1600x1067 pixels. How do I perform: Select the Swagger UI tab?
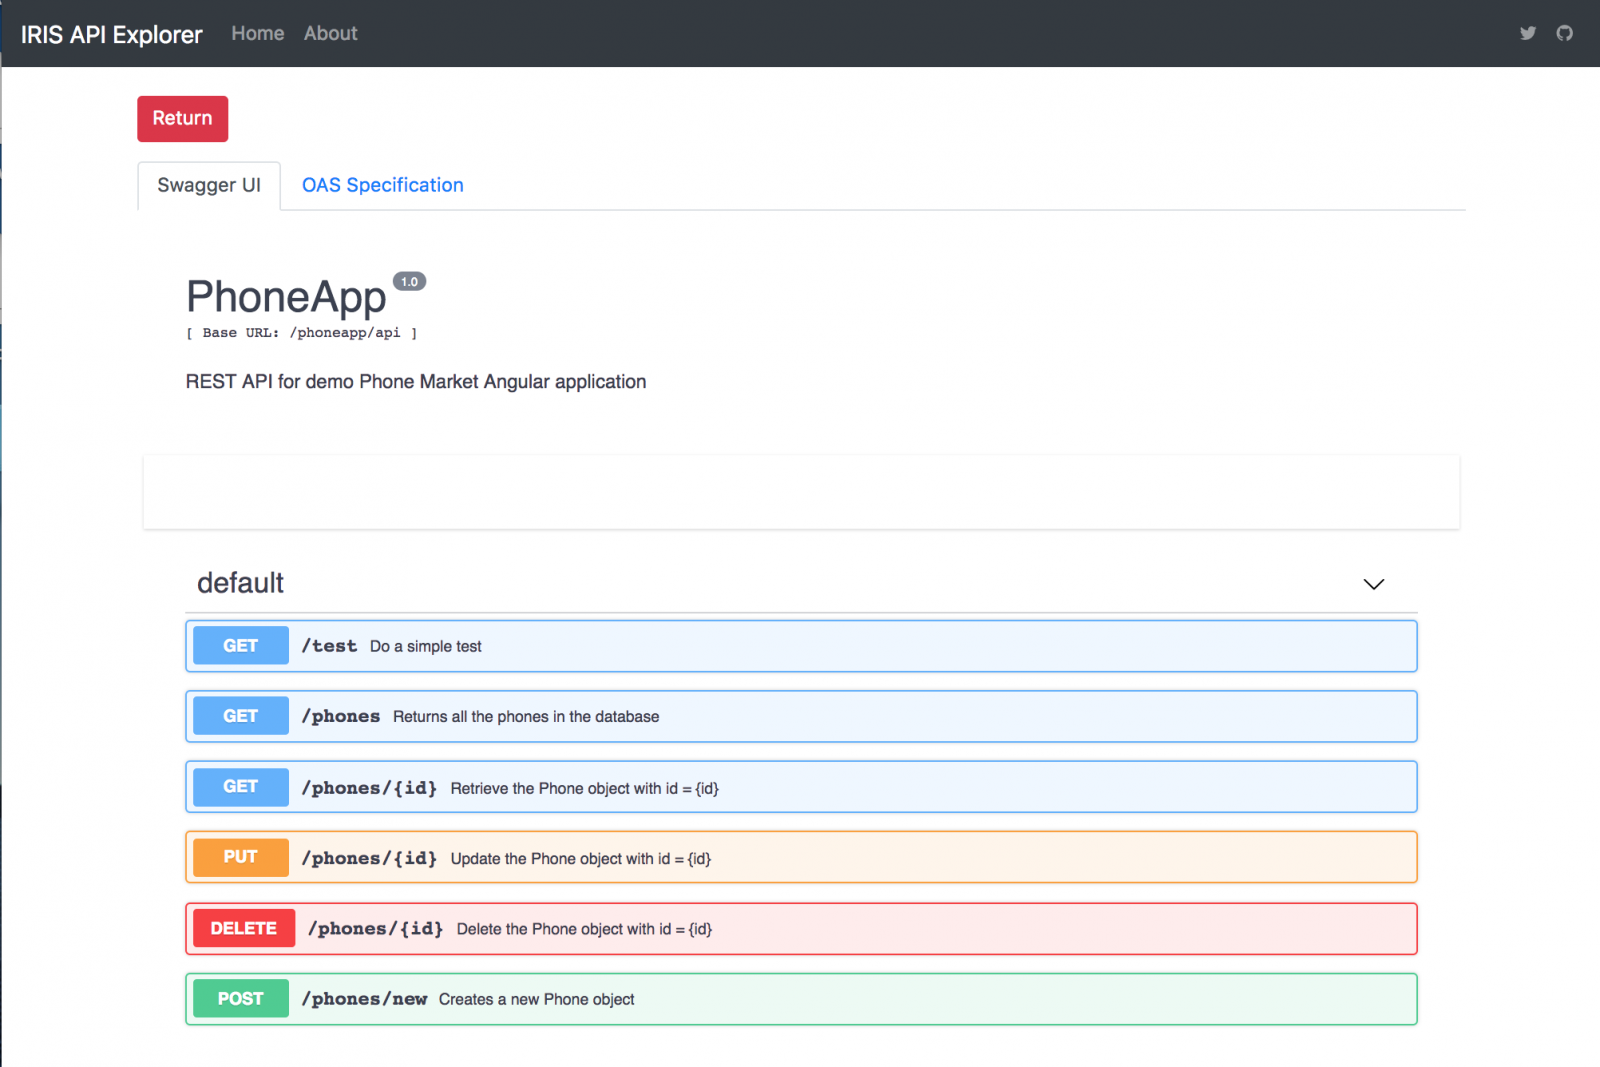point(209,185)
